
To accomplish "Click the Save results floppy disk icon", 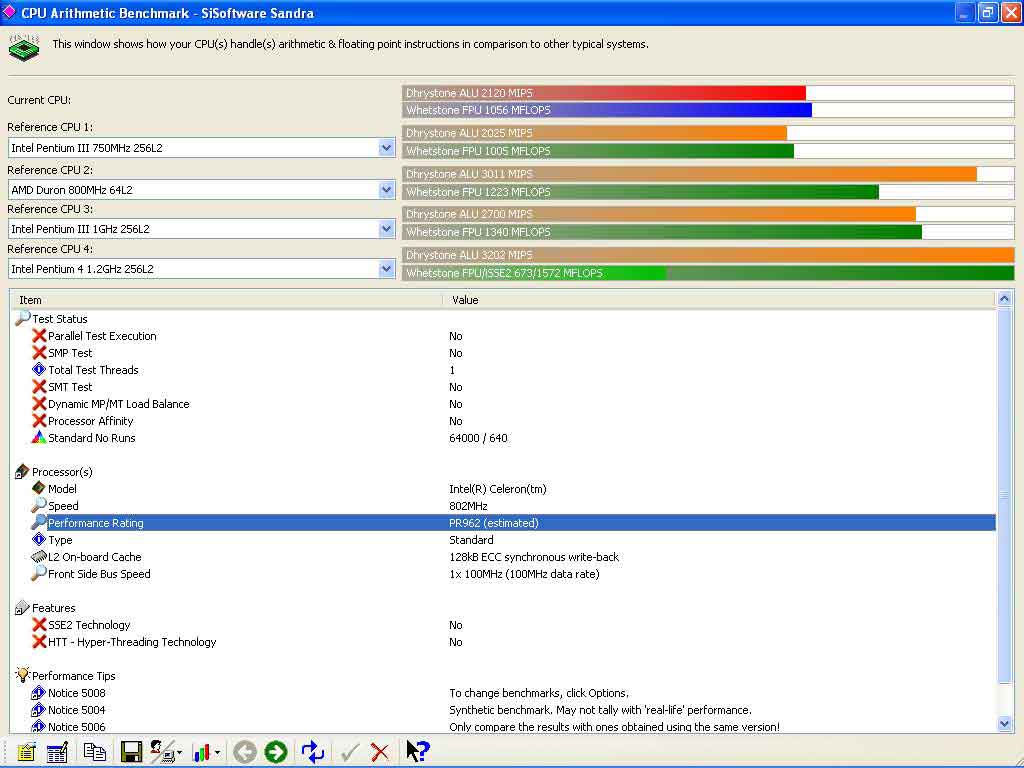I will point(131,752).
